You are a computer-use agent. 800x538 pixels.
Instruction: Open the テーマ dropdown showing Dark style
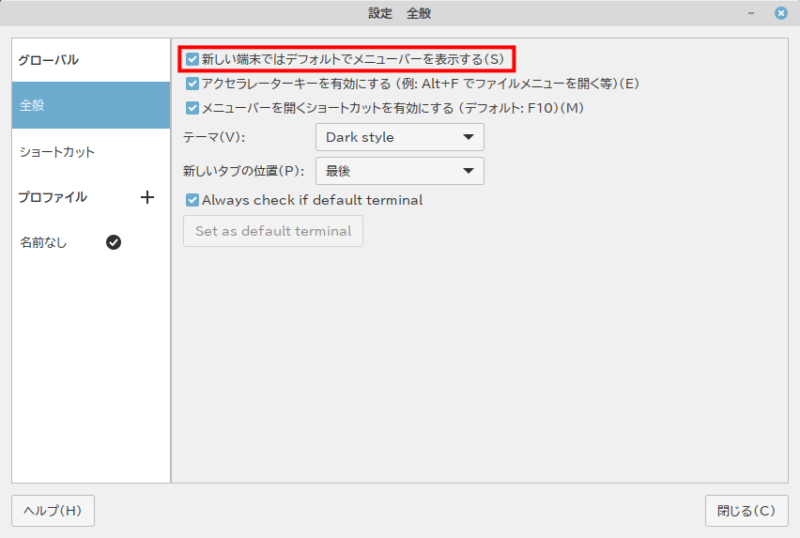399,137
